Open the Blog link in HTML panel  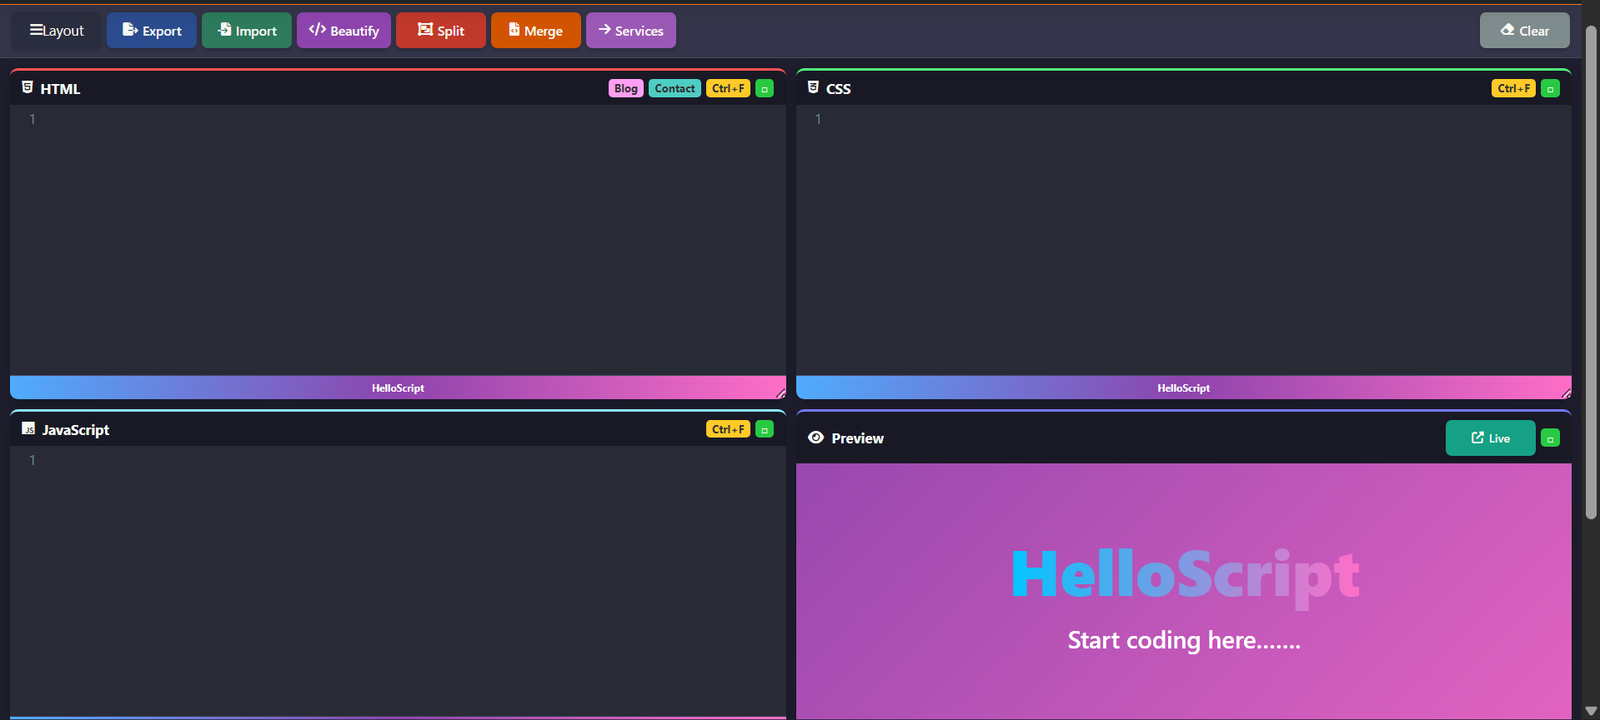pyautogui.click(x=626, y=88)
